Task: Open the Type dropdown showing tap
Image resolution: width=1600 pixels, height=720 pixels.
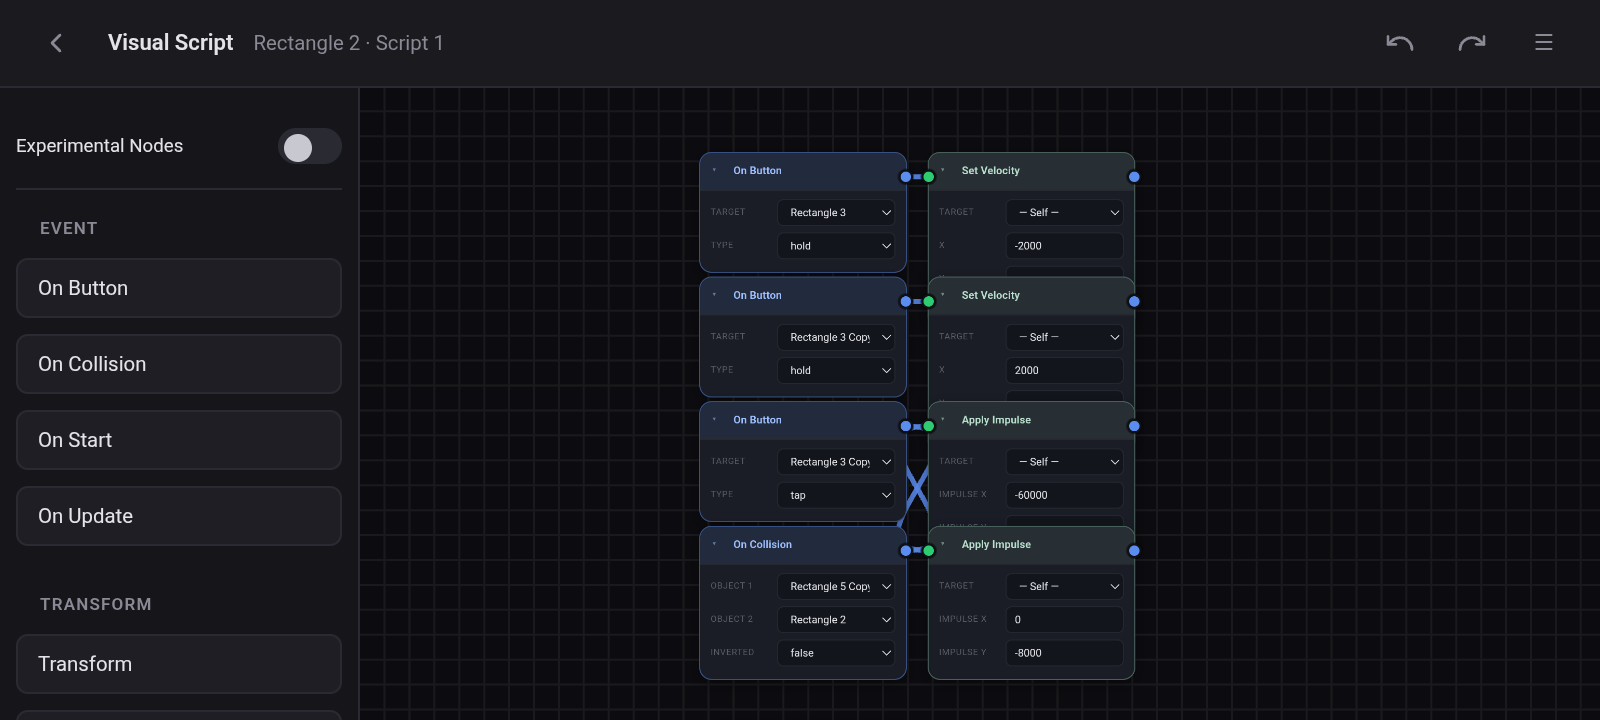Action: tap(836, 495)
